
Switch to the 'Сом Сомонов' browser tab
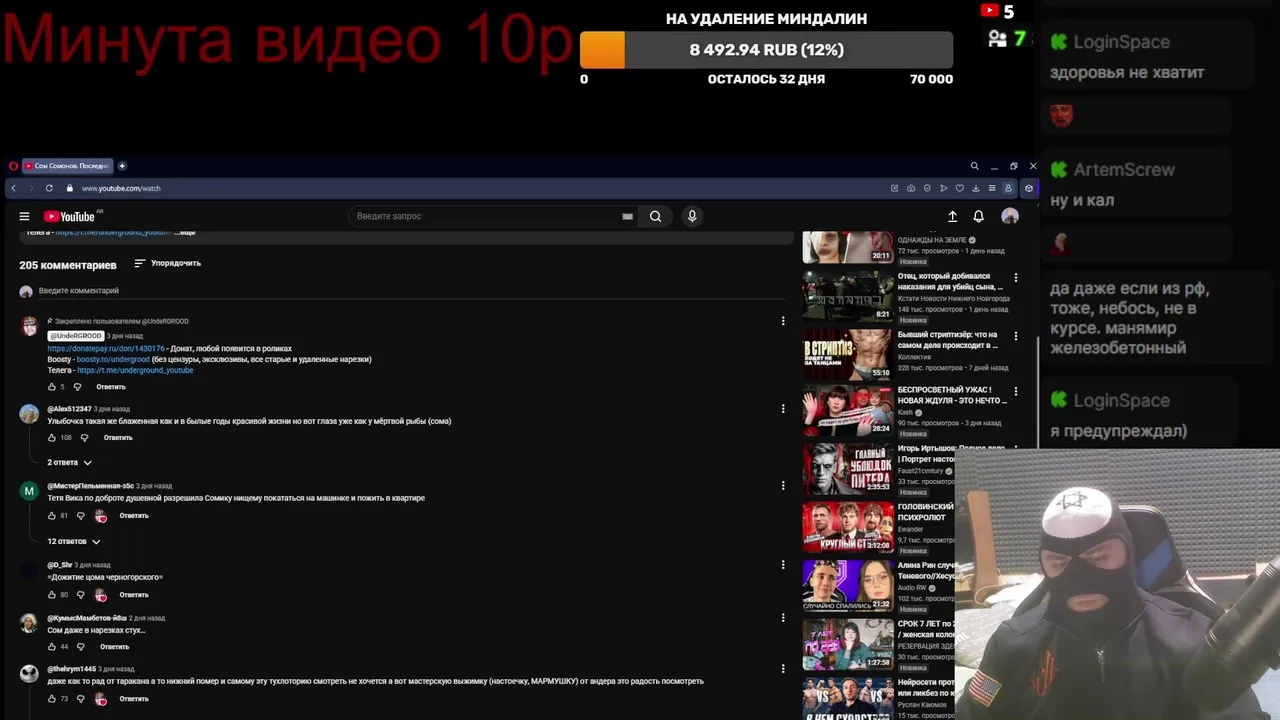(68, 166)
